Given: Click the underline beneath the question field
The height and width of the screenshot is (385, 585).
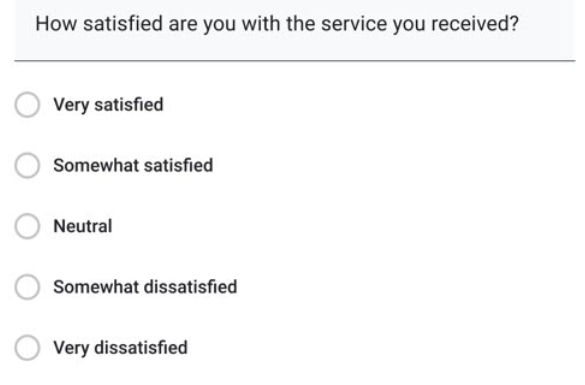Looking at the screenshot, I should point(295,60).
